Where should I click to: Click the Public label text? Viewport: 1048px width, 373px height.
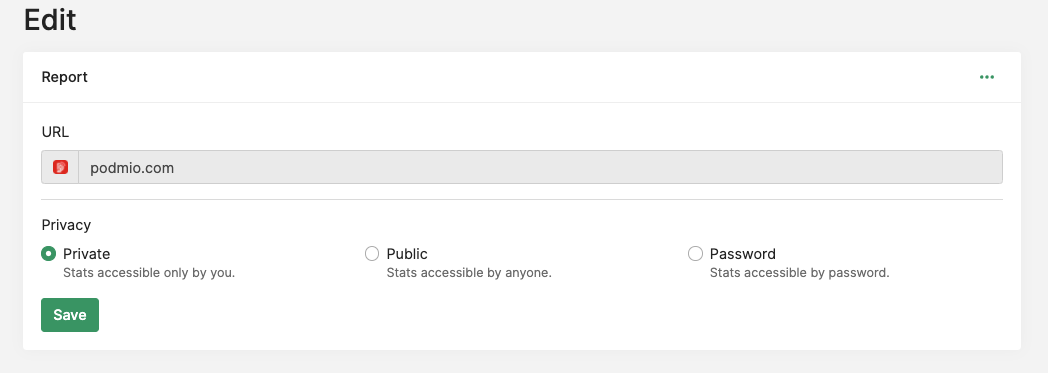tap(407, 254)
